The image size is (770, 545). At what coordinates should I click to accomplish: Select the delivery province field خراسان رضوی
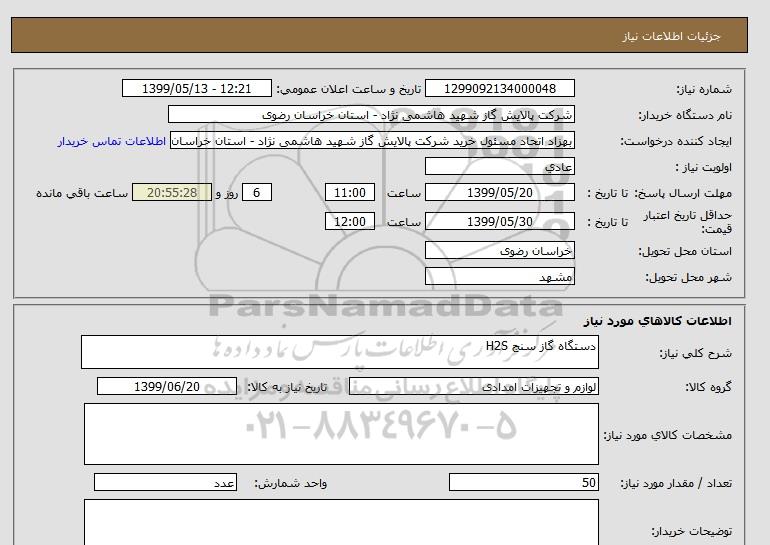[x=499, y=250]
